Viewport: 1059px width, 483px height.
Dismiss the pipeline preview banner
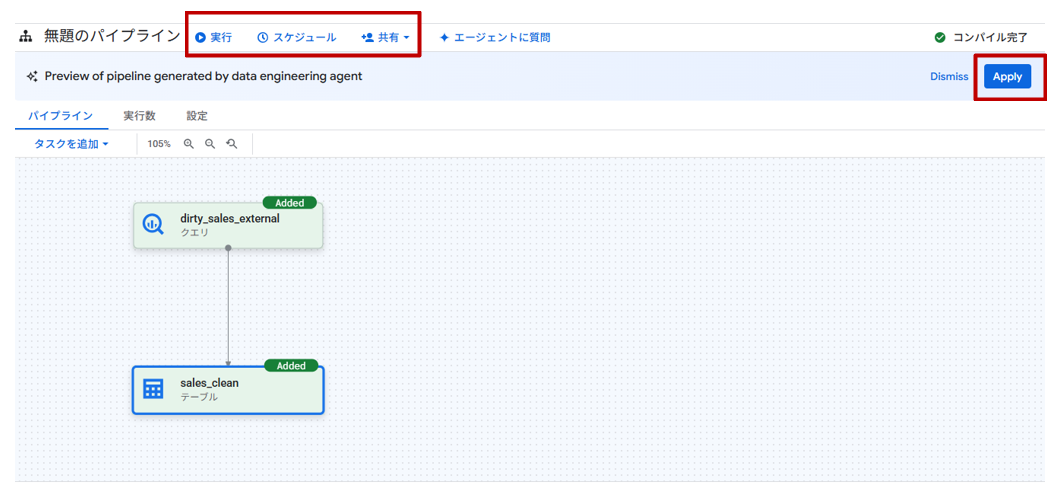tap(948, 77)
